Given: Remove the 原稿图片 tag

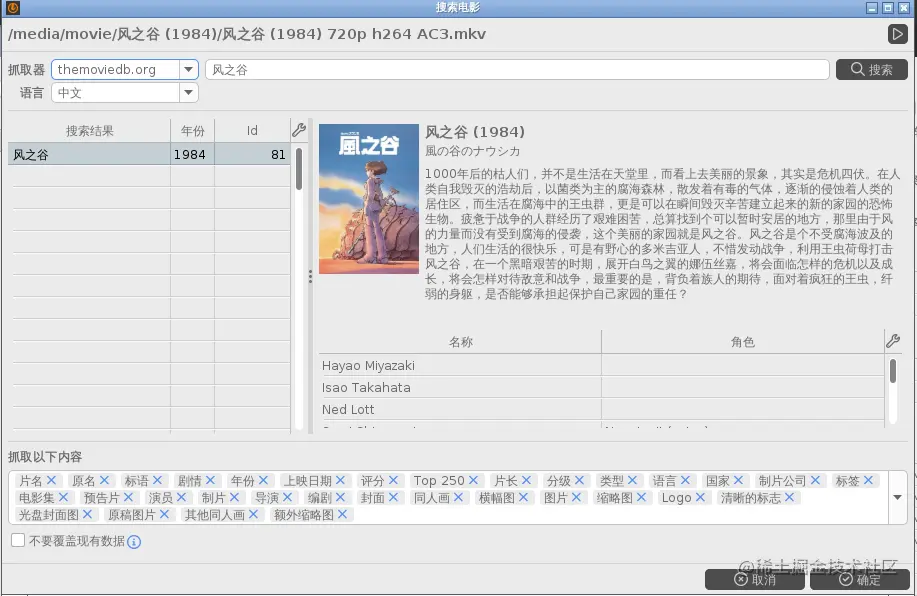Looking at the screenshot, I should click(x=164, y=514).
